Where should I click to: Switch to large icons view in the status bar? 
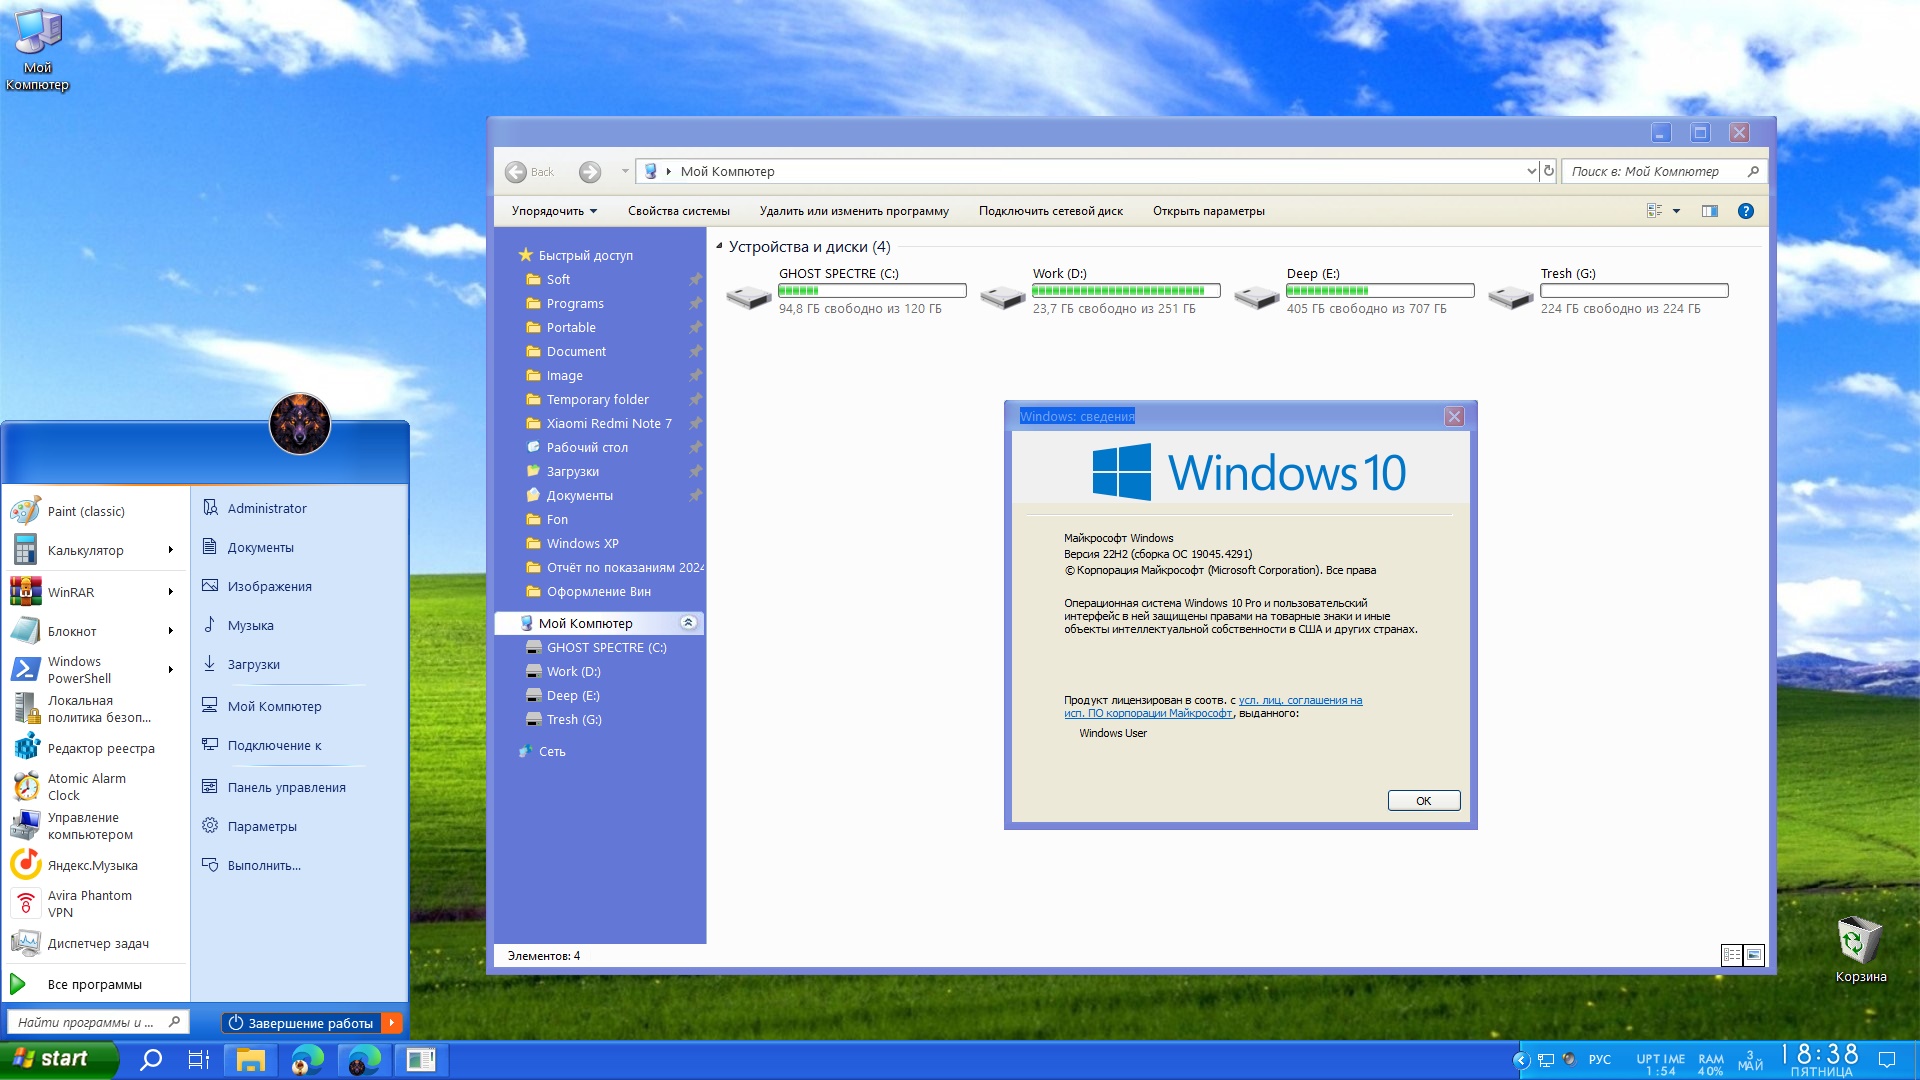(x=1754, y=955)
